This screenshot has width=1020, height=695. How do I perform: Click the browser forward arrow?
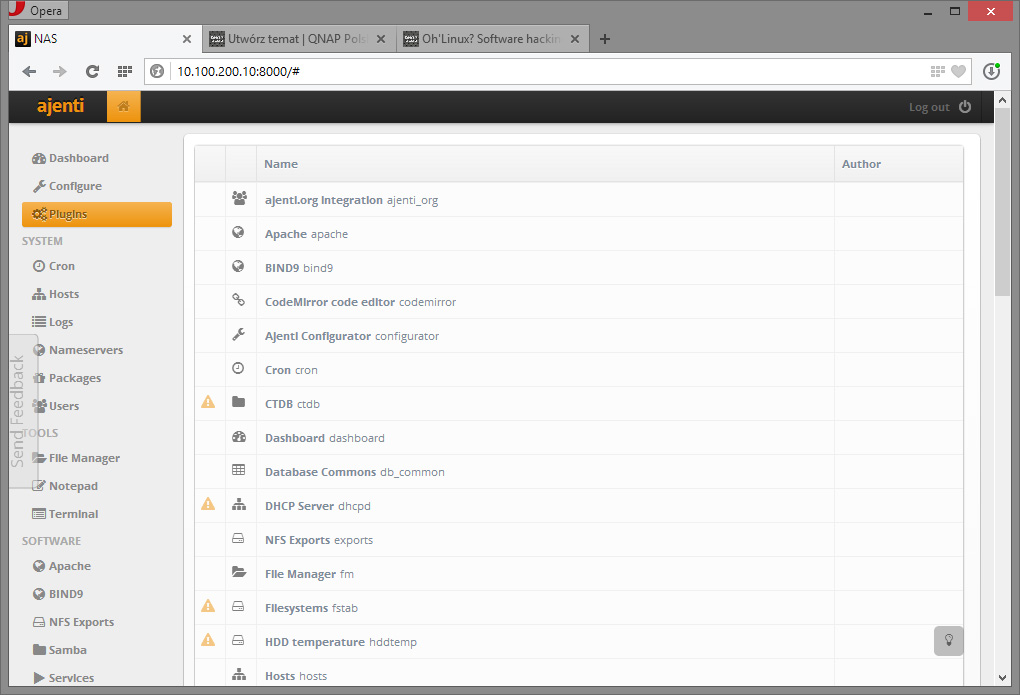tap(60, 72)
